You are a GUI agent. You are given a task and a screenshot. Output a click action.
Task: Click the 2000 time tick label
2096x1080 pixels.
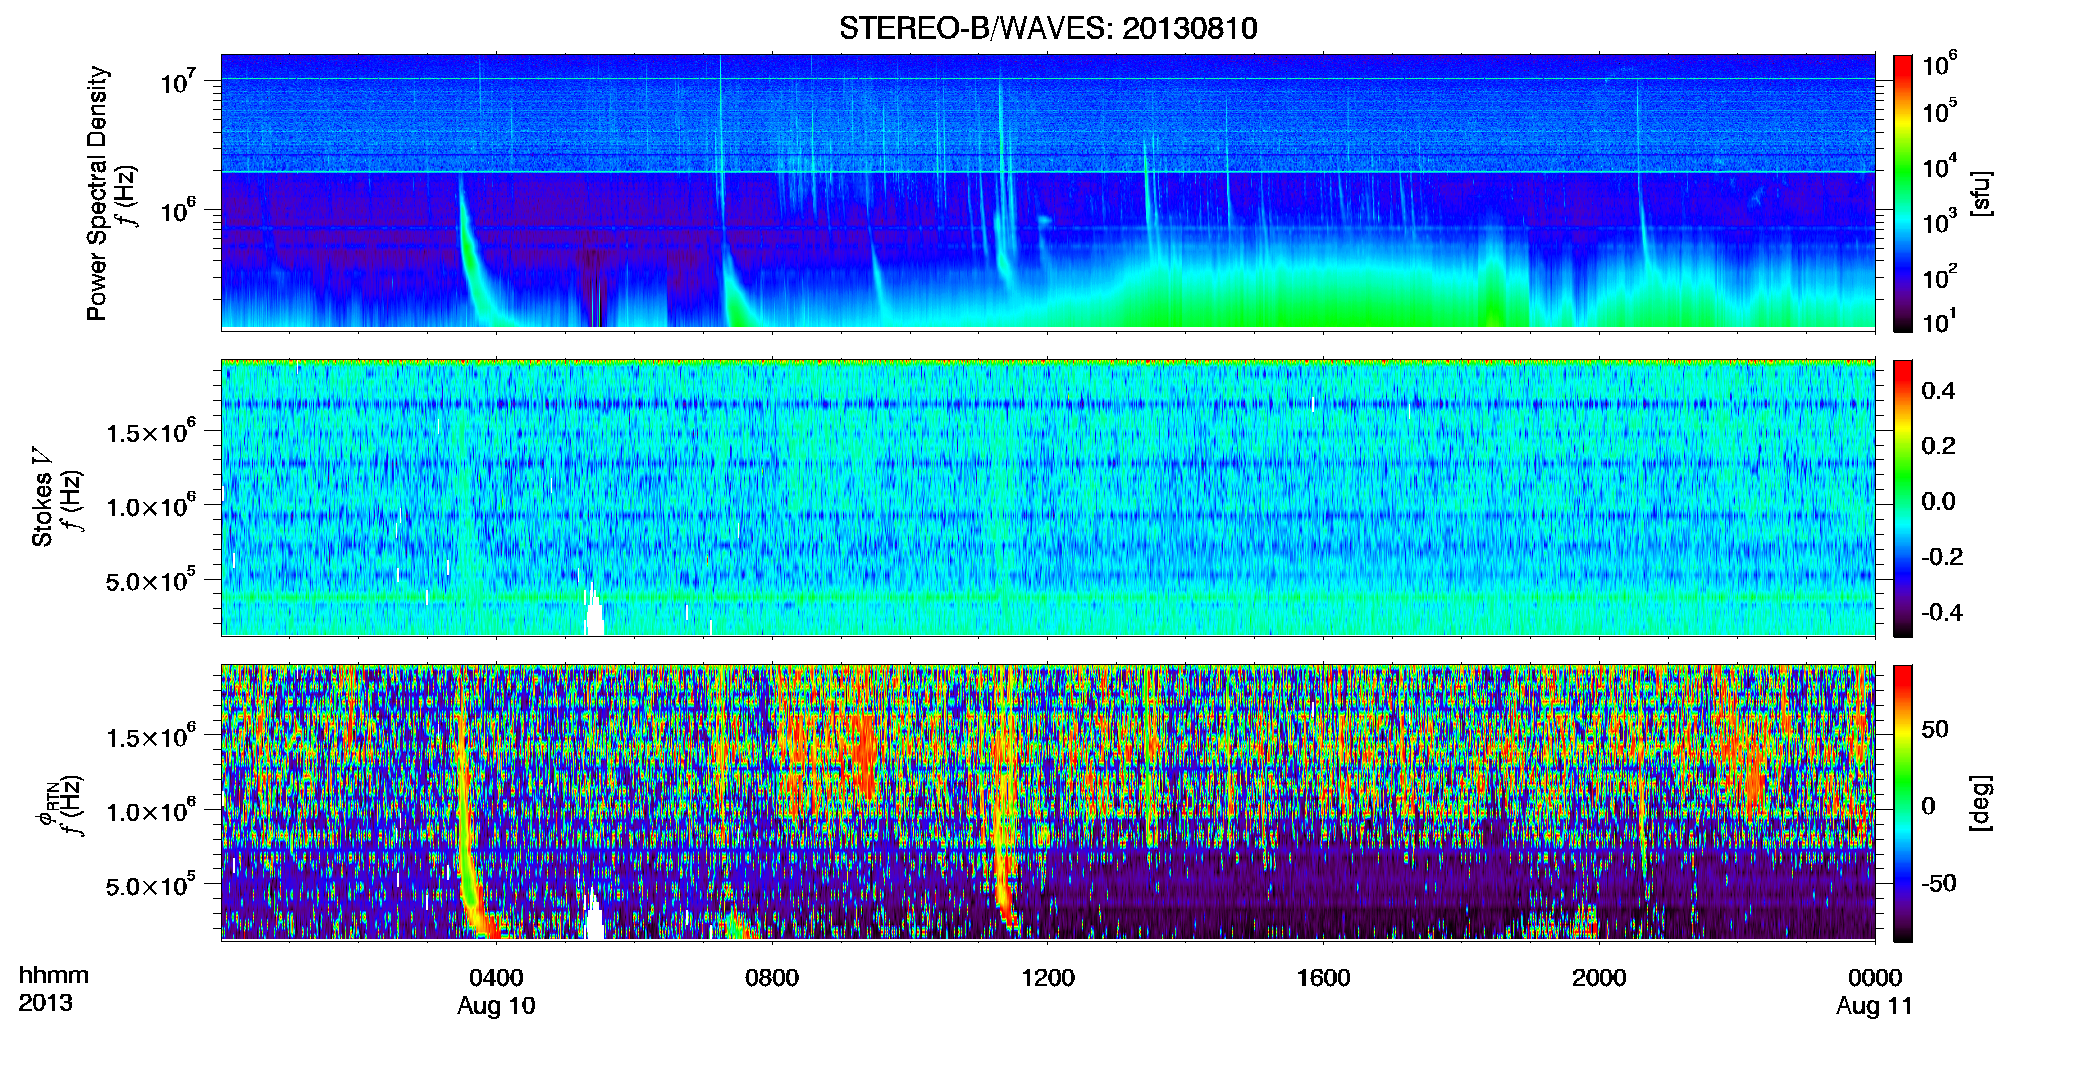point(1599,978)
